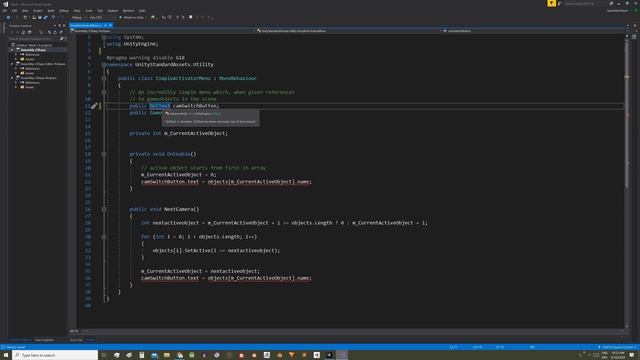Click Add to Source Control in status bar

pyautogui.click(x=617, y=347)
